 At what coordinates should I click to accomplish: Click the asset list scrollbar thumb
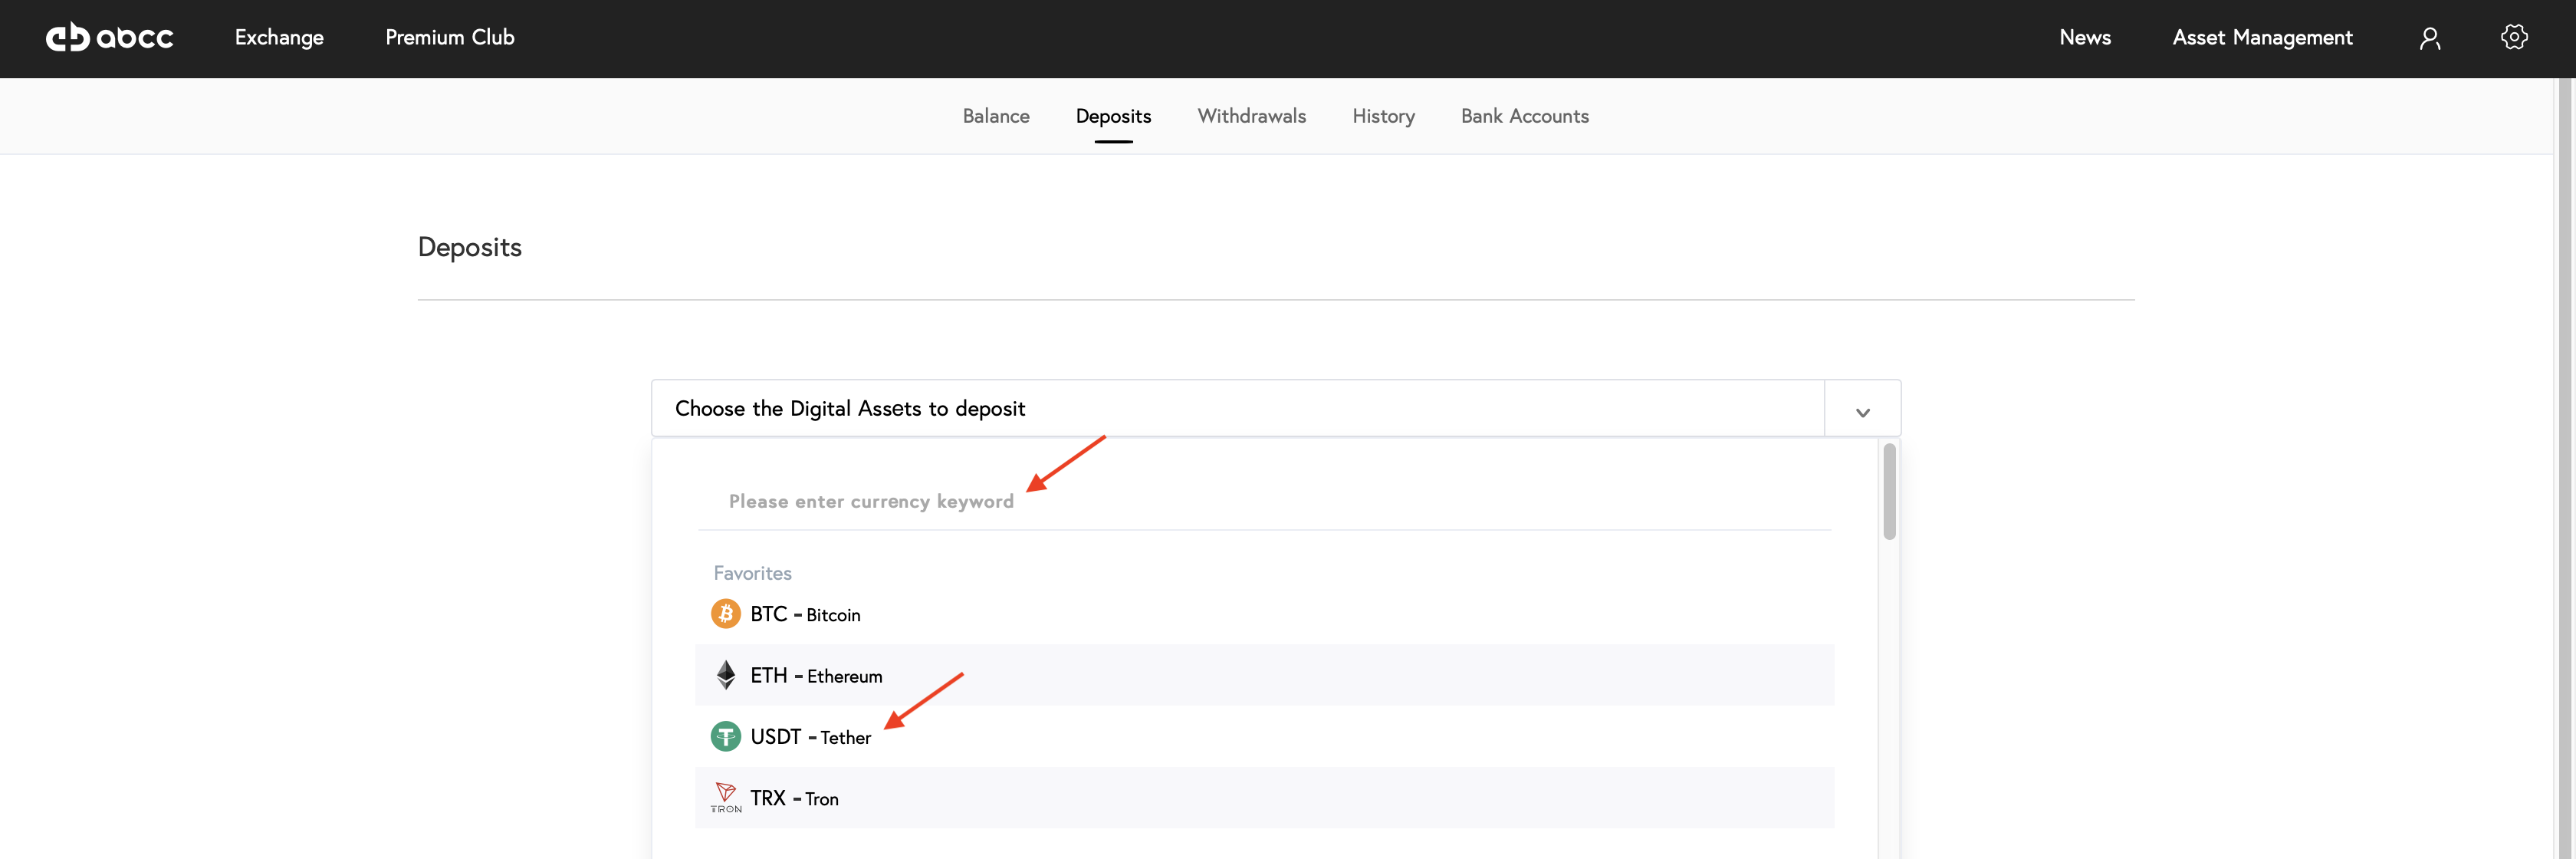pos(1889,491)
